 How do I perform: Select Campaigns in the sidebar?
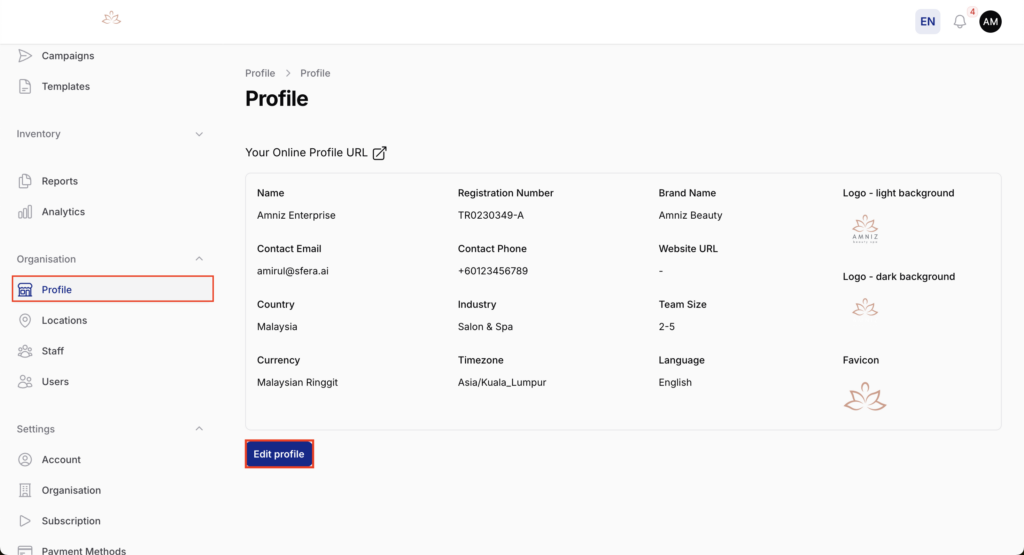(x=67, y=56)
